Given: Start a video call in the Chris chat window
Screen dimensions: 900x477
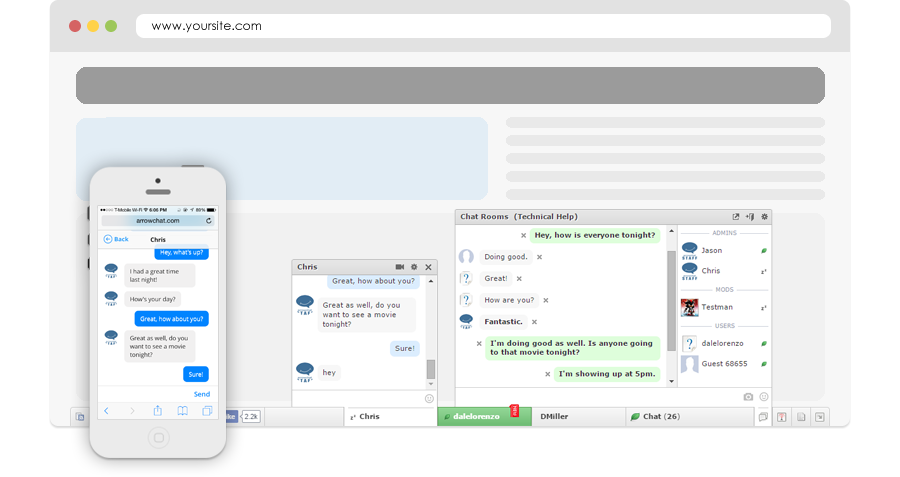Looking at the screenshot, I should click(399, 267).
